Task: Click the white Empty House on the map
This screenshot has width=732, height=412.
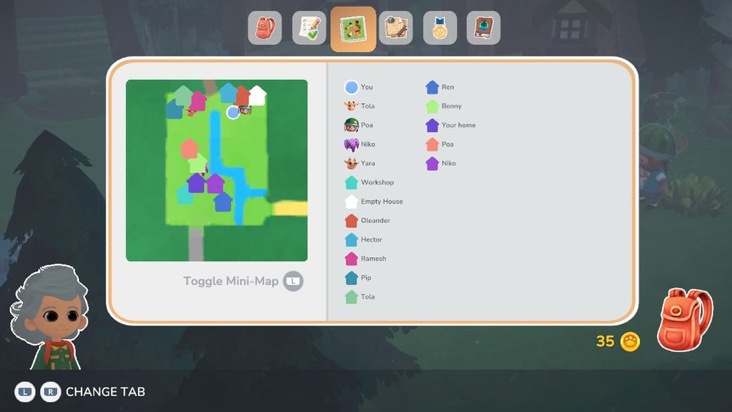Action: pyautogui.click(x=257, y=95)
